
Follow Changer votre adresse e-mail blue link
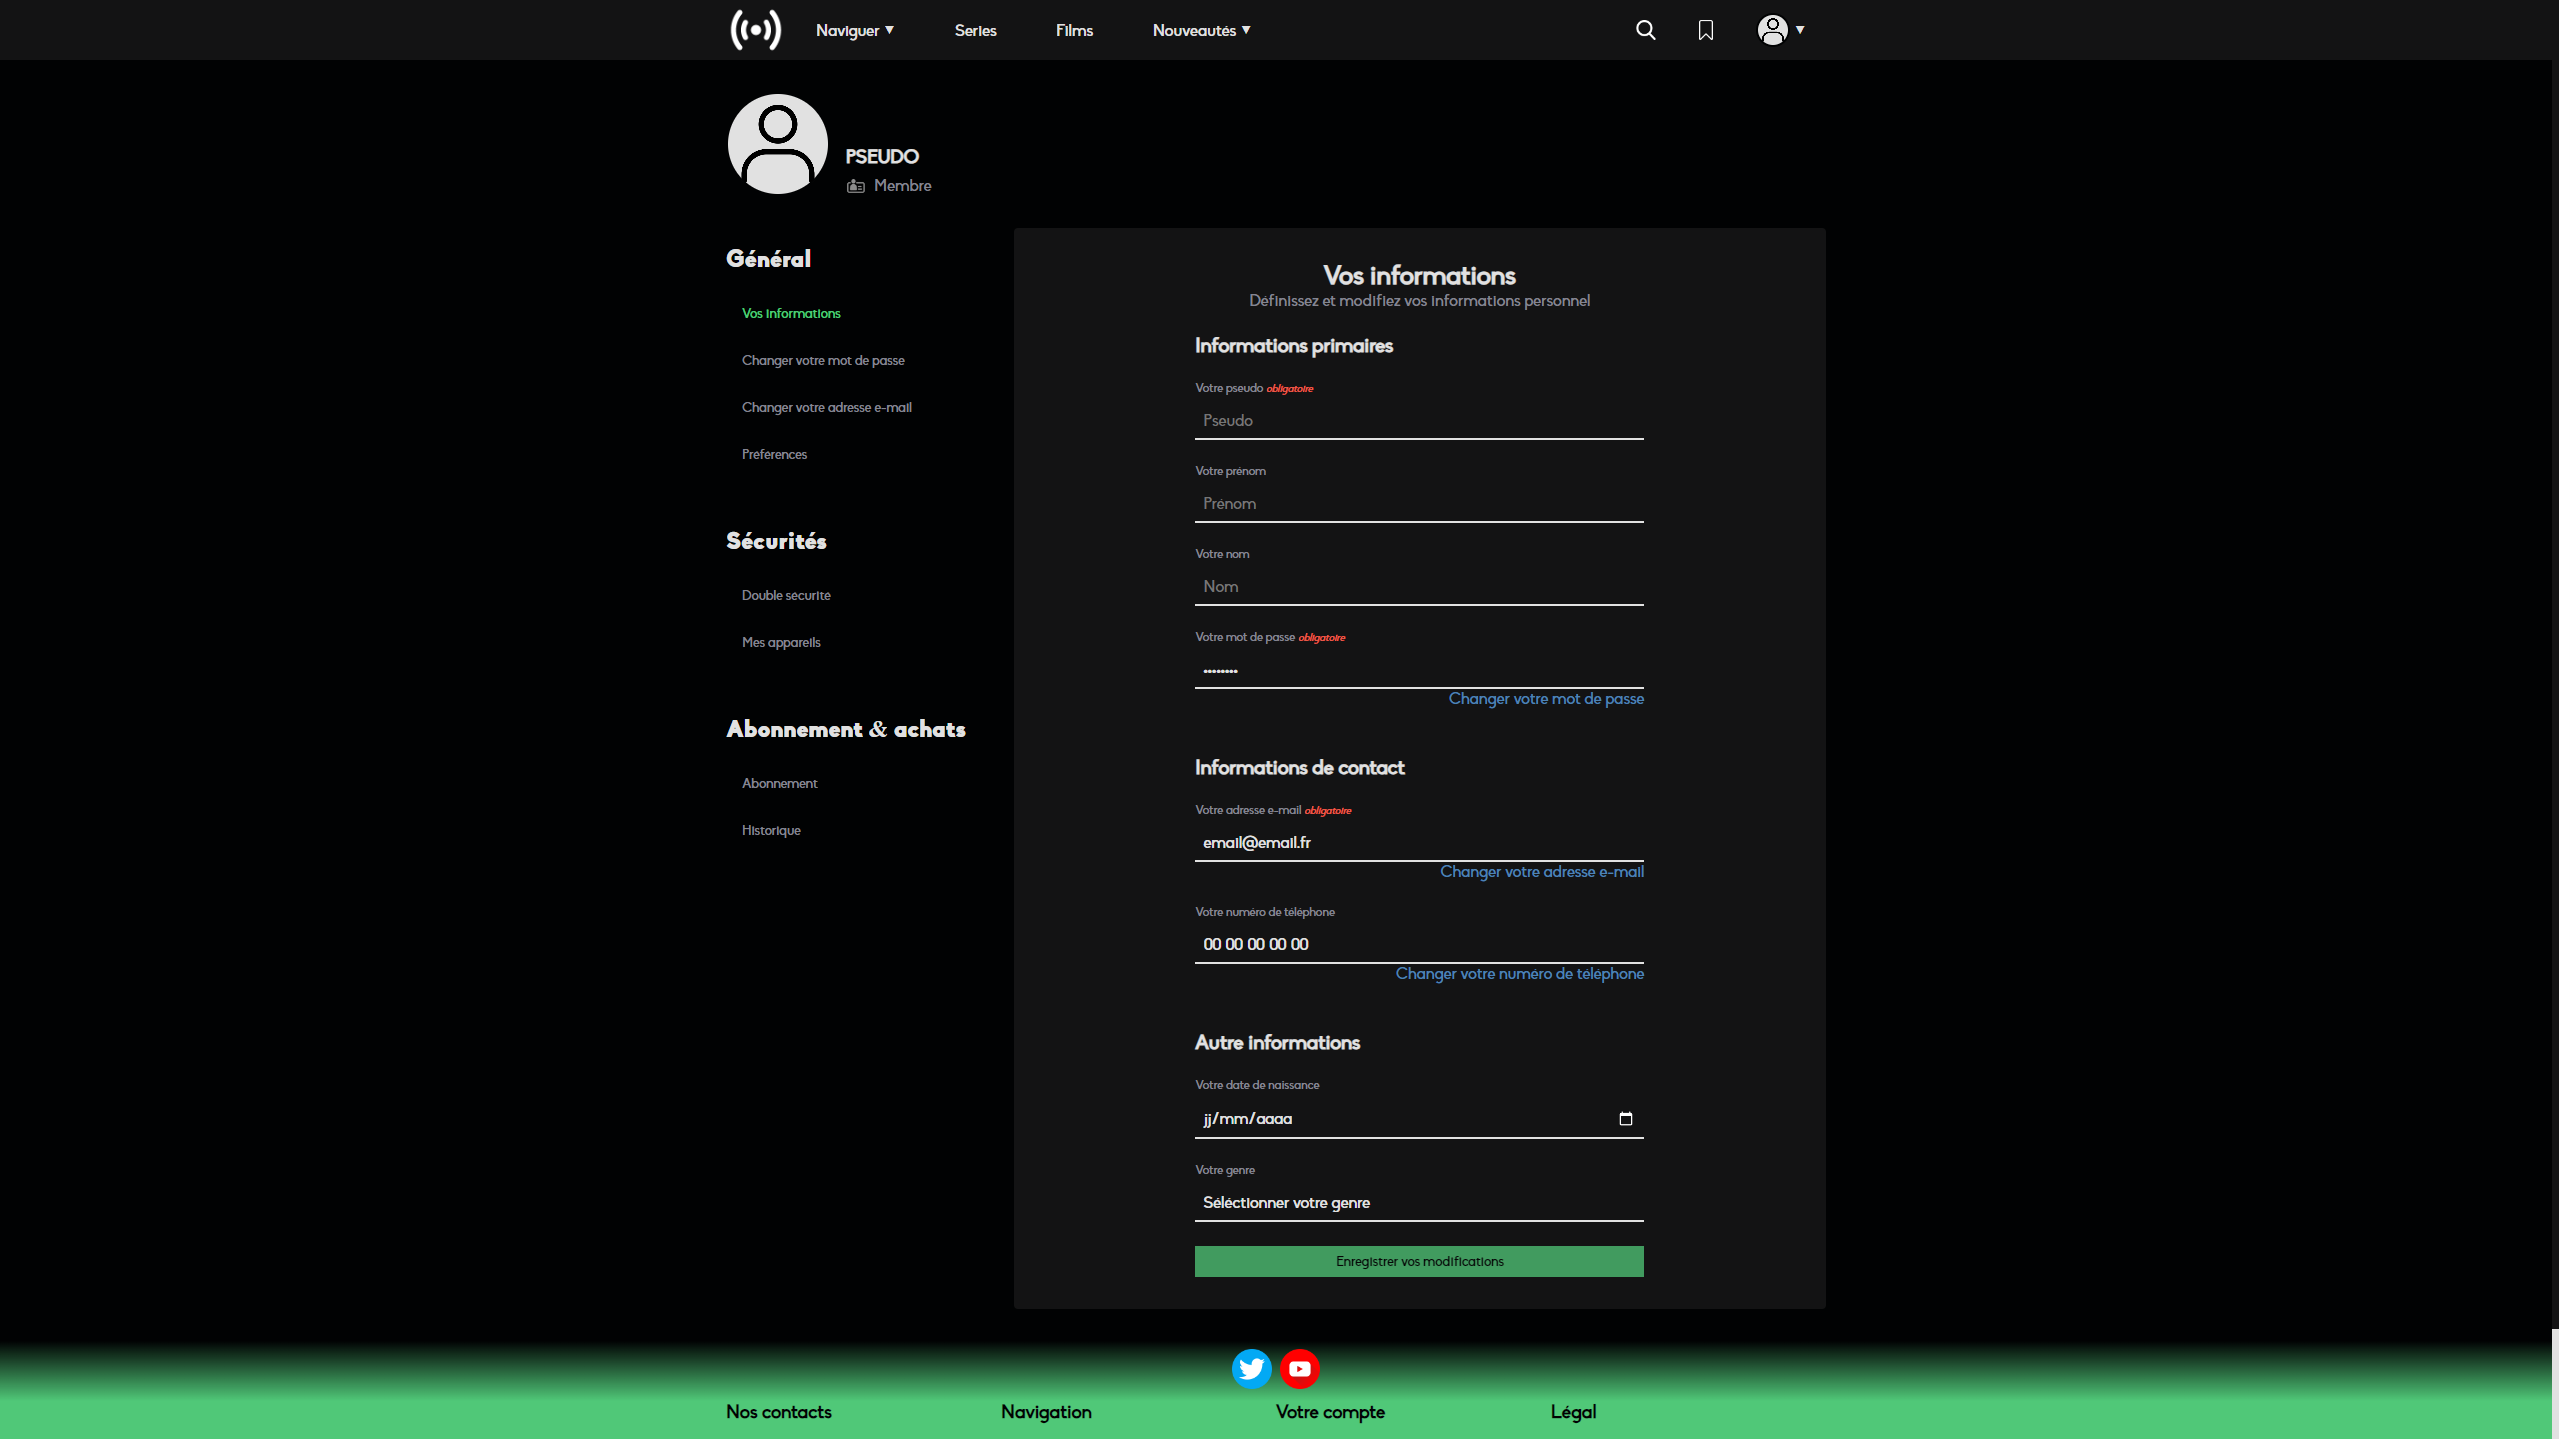point(1541,872)
